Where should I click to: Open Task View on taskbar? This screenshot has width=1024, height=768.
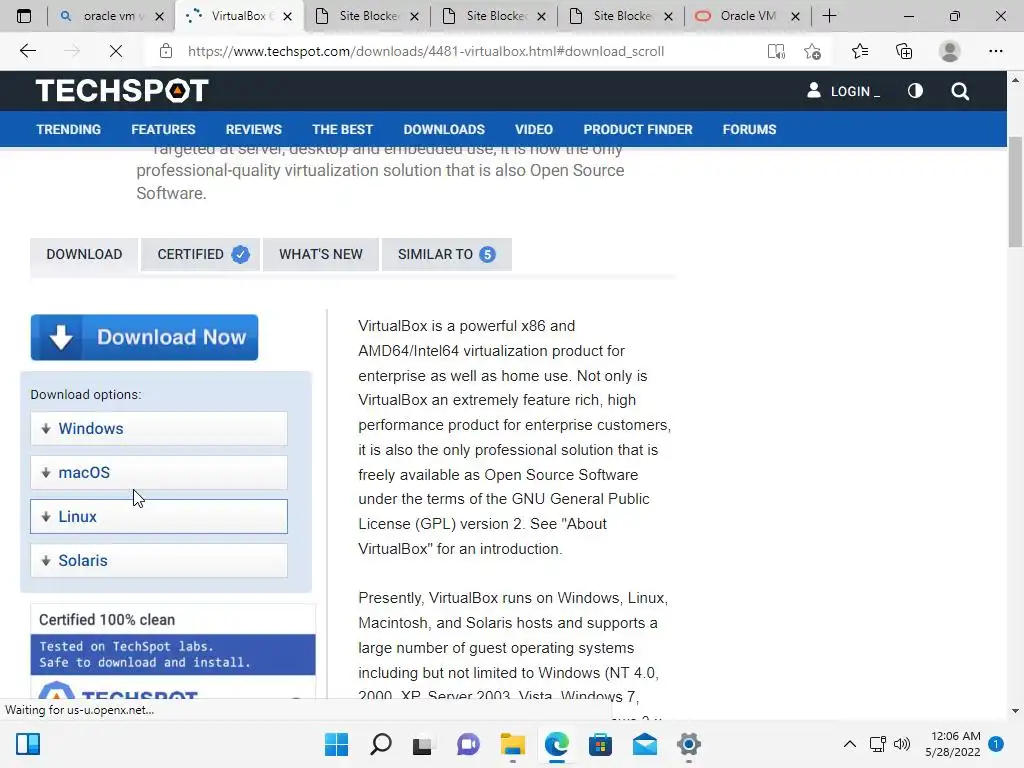[423, 744]
